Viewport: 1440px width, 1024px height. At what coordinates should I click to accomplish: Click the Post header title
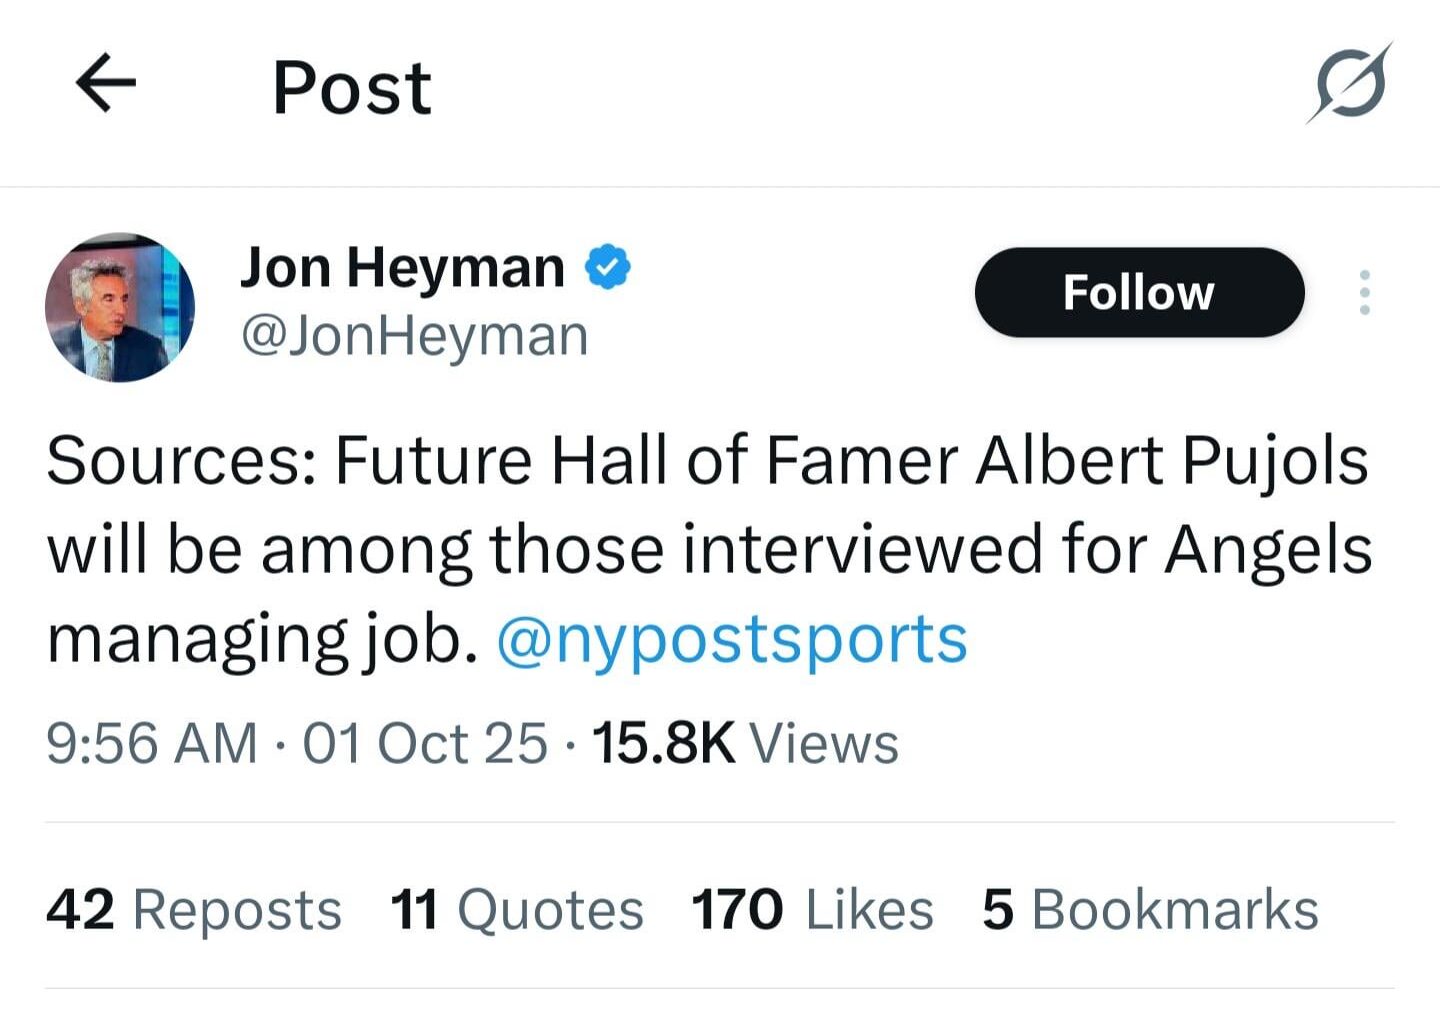[x=351, y=85]
